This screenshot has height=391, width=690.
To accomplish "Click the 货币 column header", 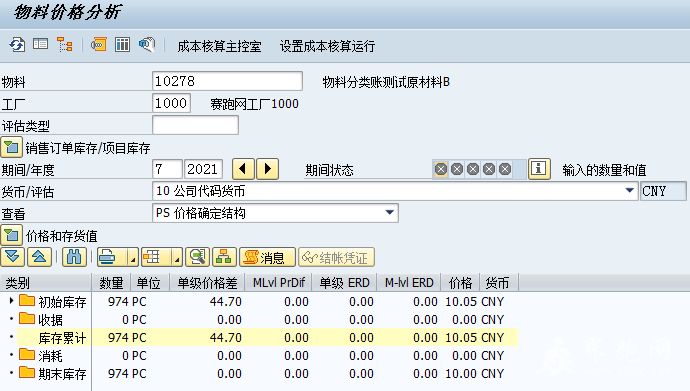I will (499, 282).
